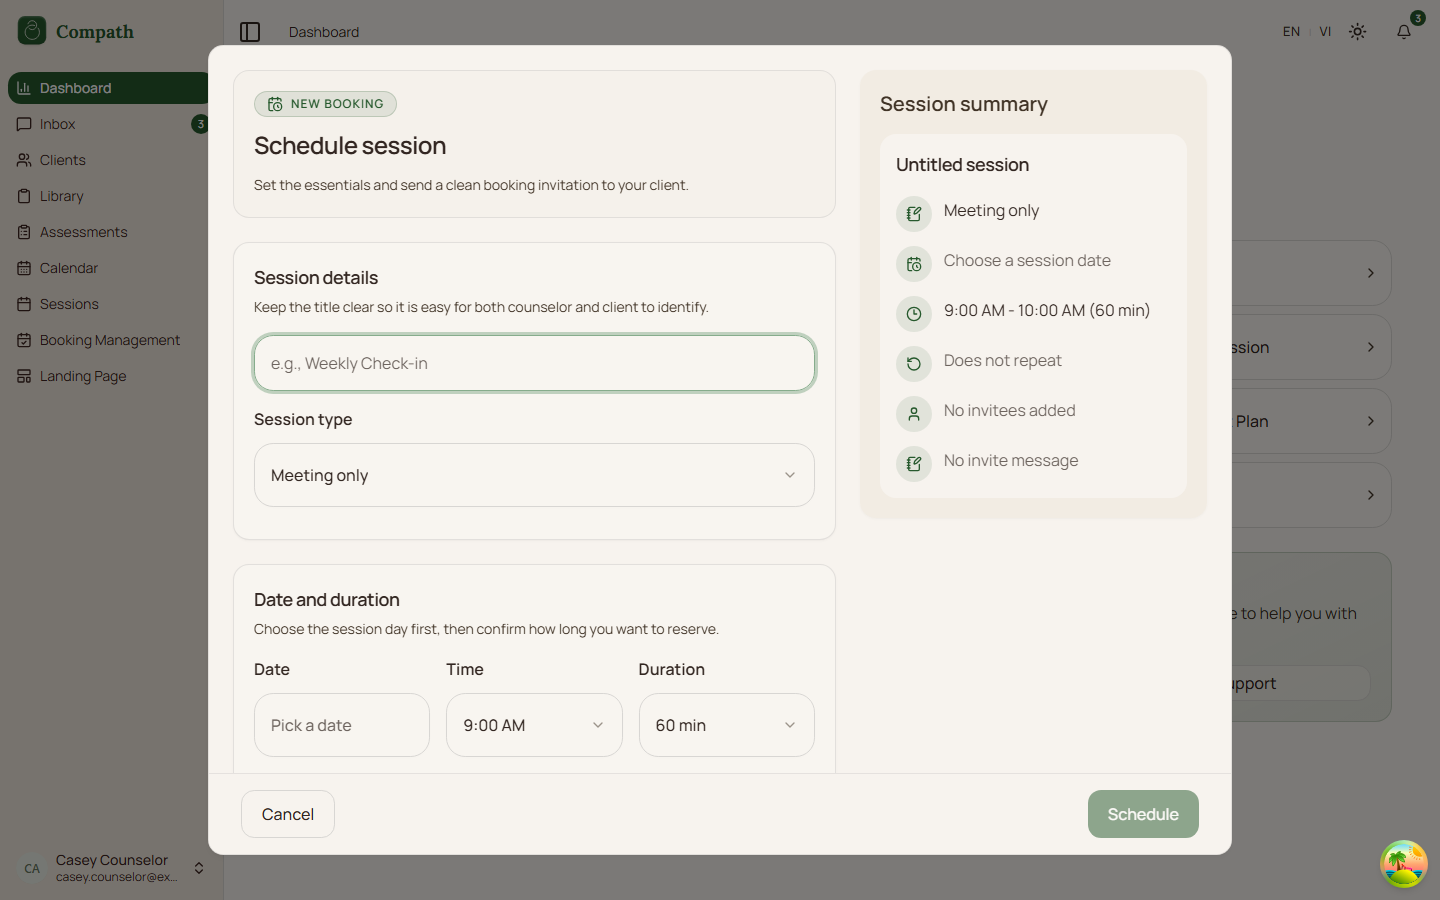Click the Weekly Check-in title field
Viewport: 1440px width, 900px height.
click(x=534, y=363)
